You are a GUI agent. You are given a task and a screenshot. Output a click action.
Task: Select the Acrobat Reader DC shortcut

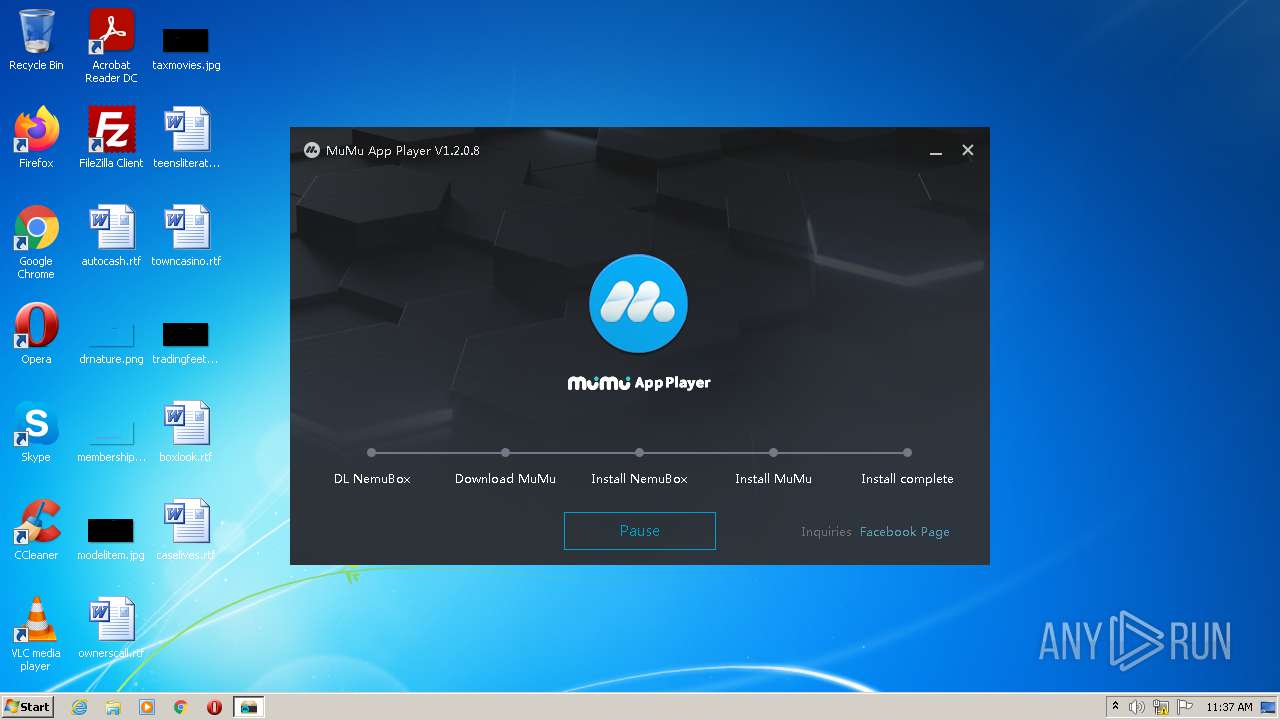(x=111, y=46)
